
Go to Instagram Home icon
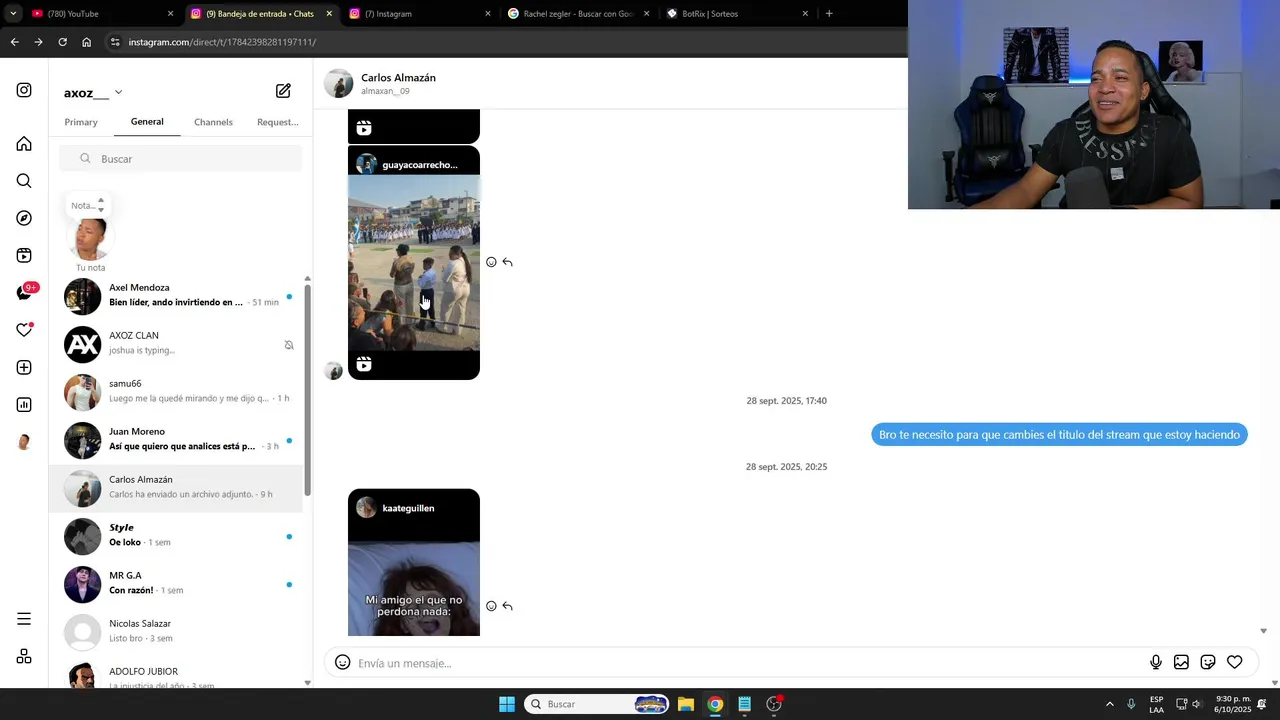pyautogui.click(x=24, y=144)
